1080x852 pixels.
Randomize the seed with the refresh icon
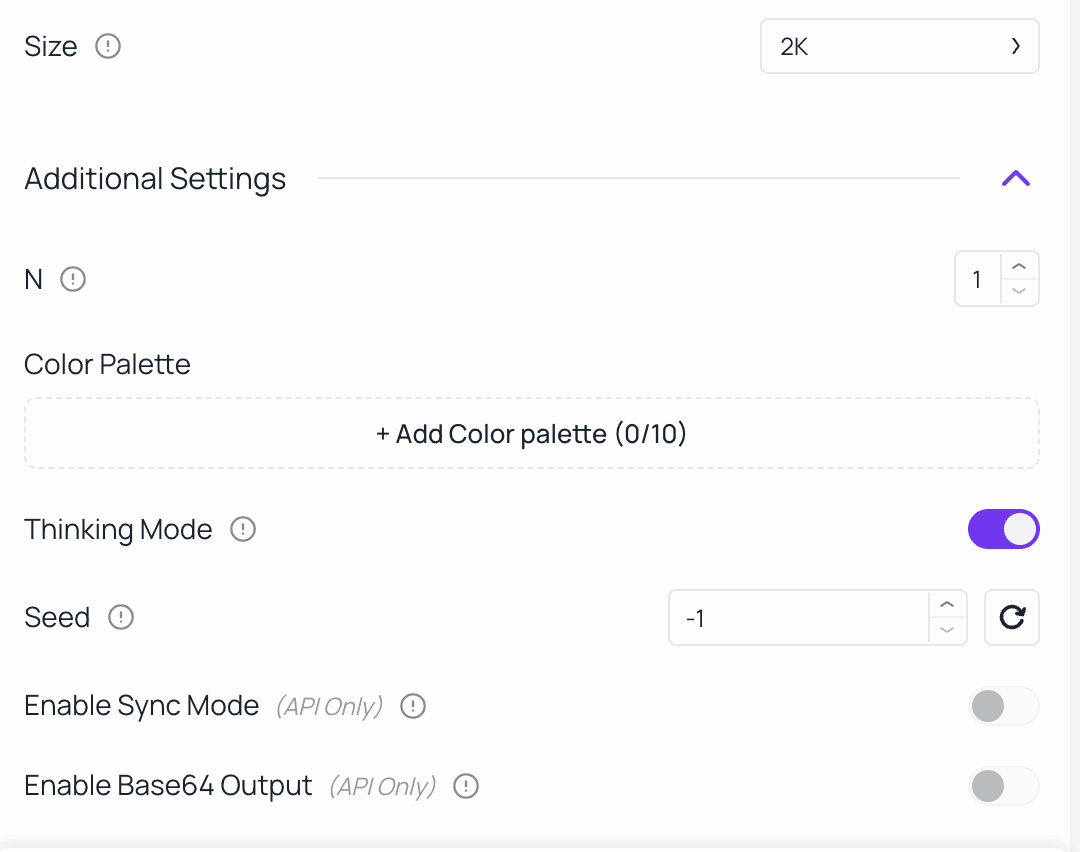(1012, 618)
